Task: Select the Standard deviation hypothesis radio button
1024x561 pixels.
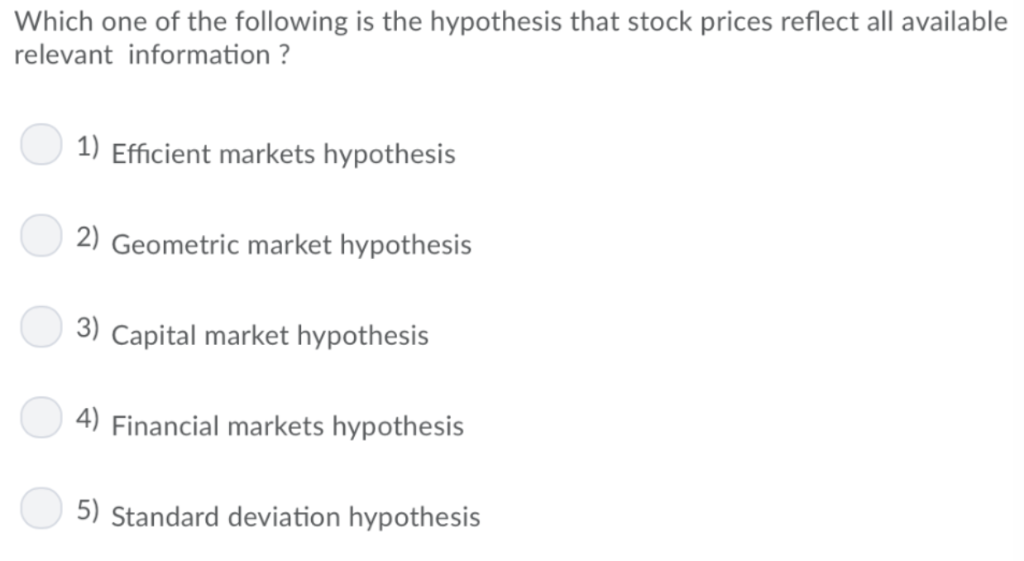Action: click(x=41, y=507)
